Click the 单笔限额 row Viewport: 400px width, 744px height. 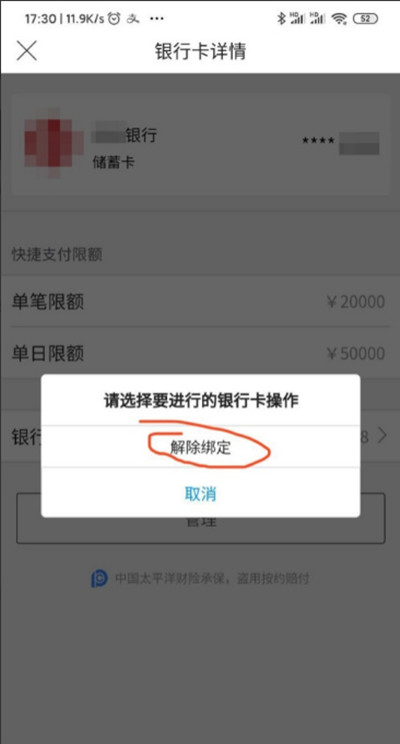point(200,301)
